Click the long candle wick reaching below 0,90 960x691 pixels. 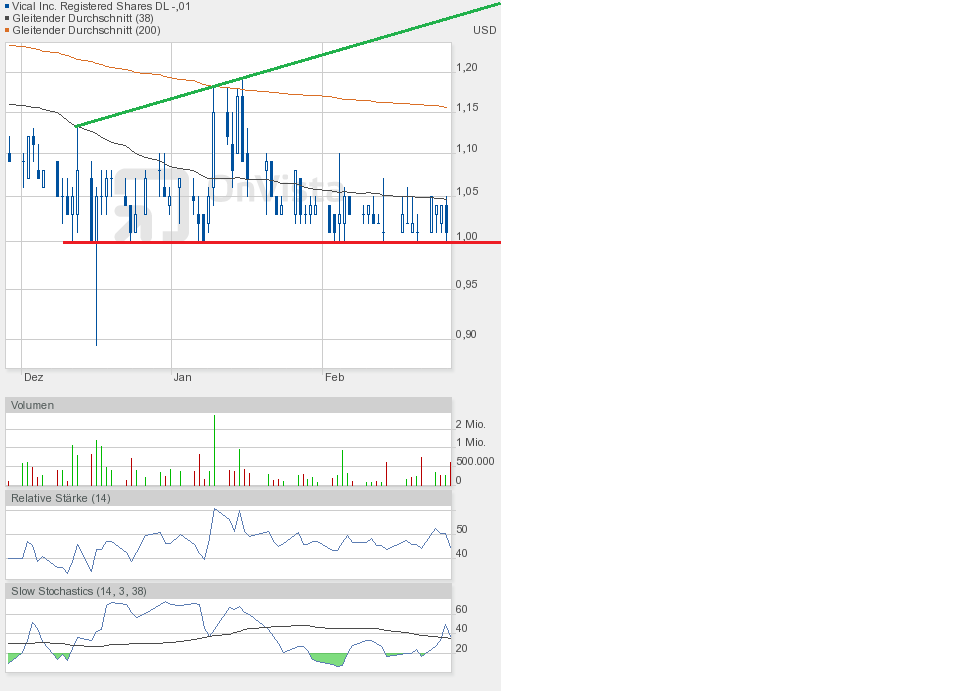96,300
